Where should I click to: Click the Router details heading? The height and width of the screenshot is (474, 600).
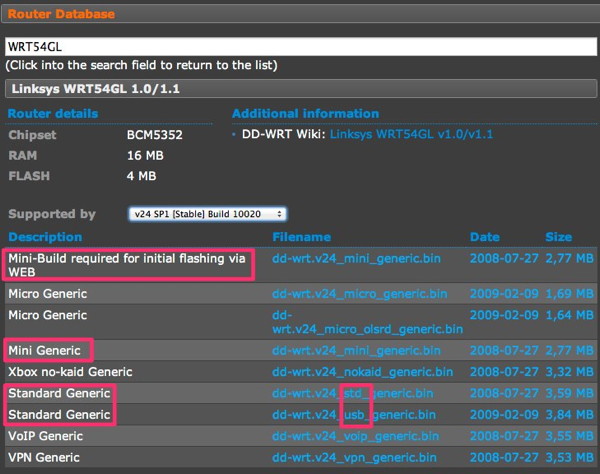(53, 114)
